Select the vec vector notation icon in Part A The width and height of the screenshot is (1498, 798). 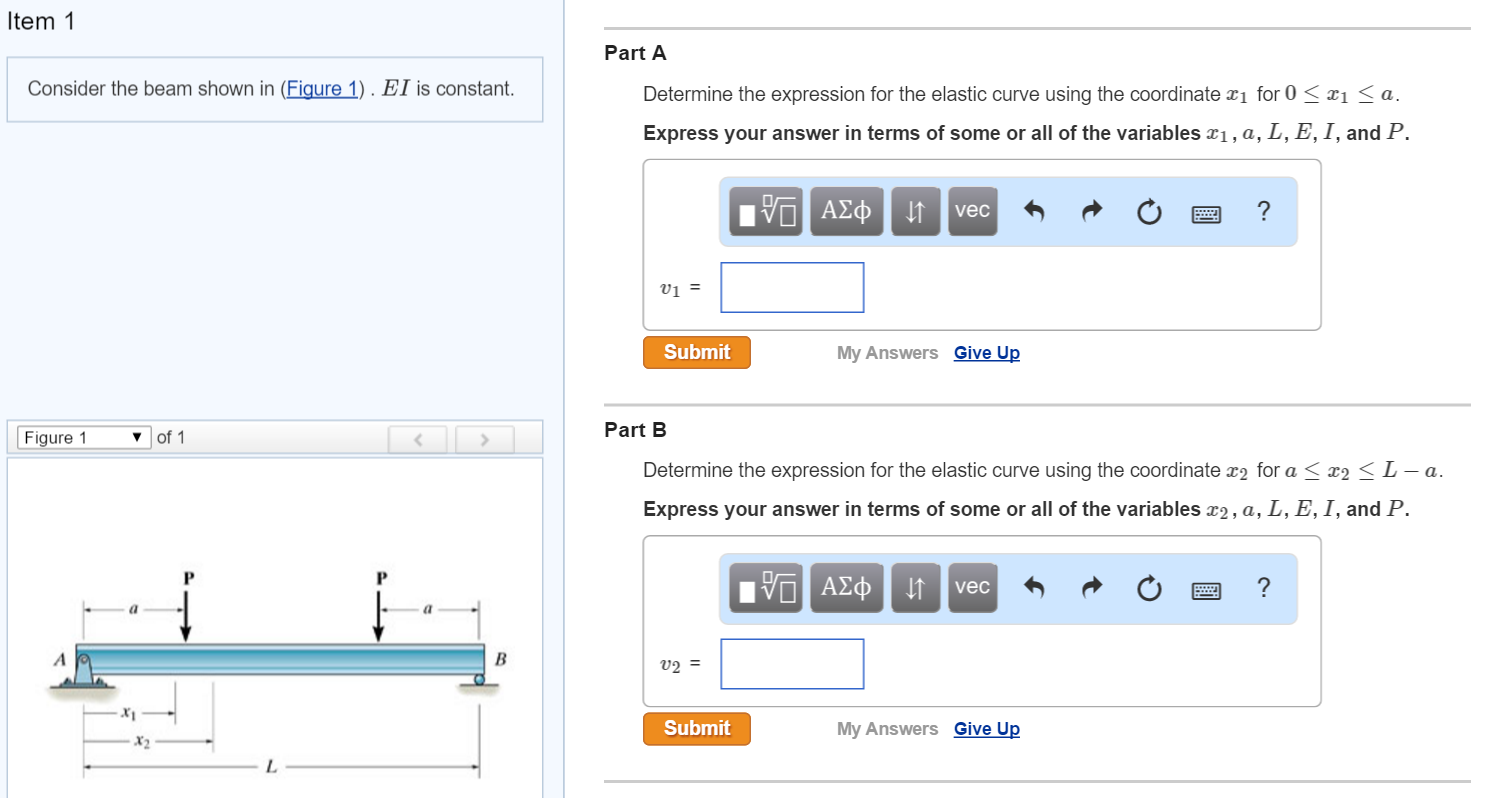coord(971,210)
